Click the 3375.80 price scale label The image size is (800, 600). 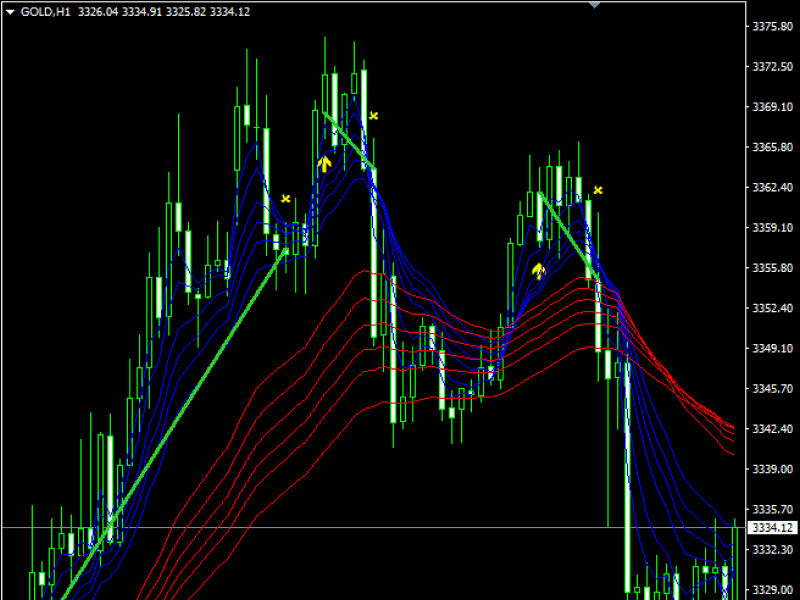tap(771, 27)
